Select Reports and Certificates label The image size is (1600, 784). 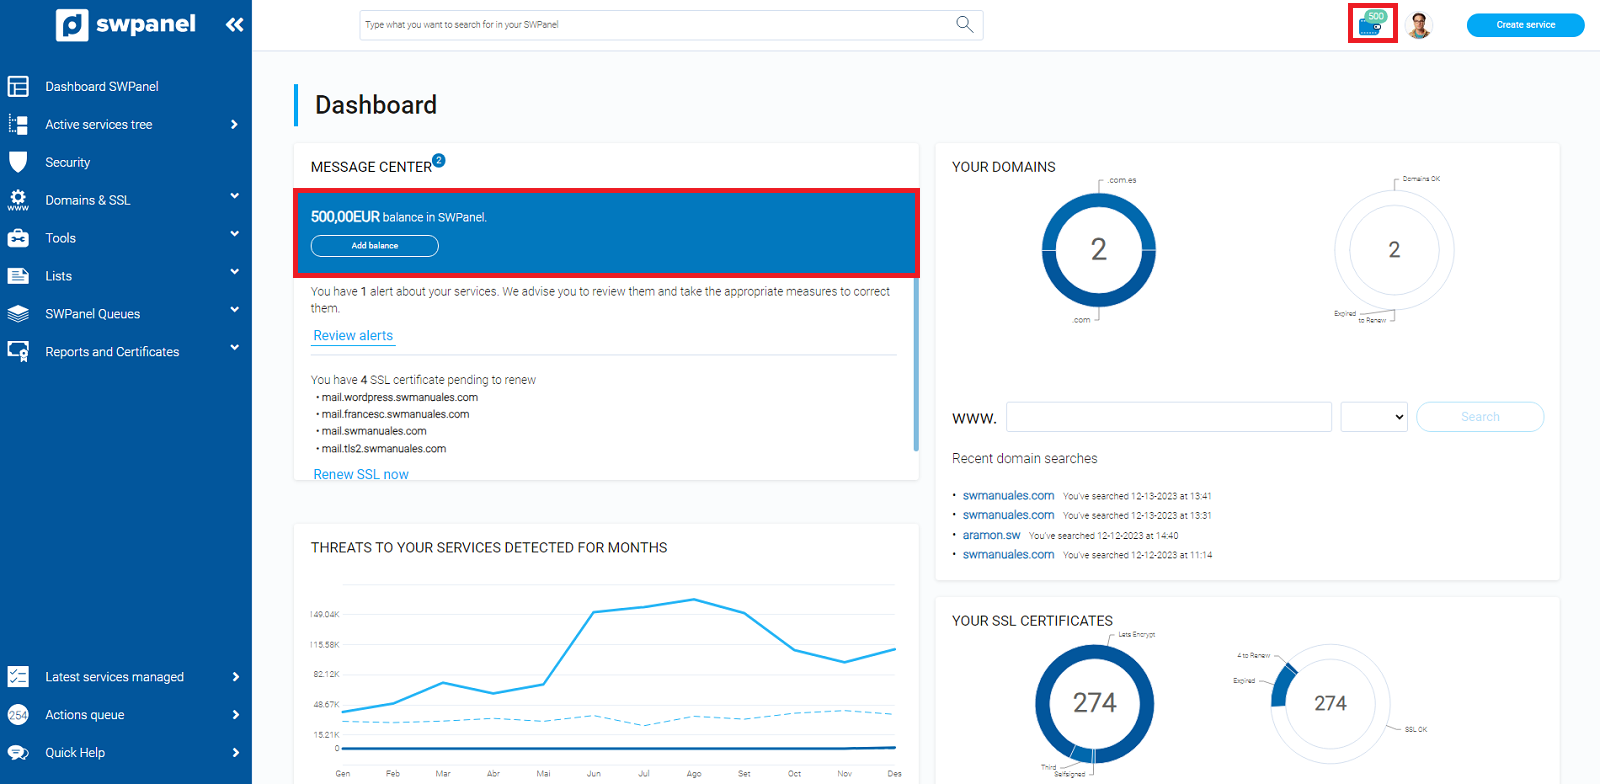[x=112, y=352]
